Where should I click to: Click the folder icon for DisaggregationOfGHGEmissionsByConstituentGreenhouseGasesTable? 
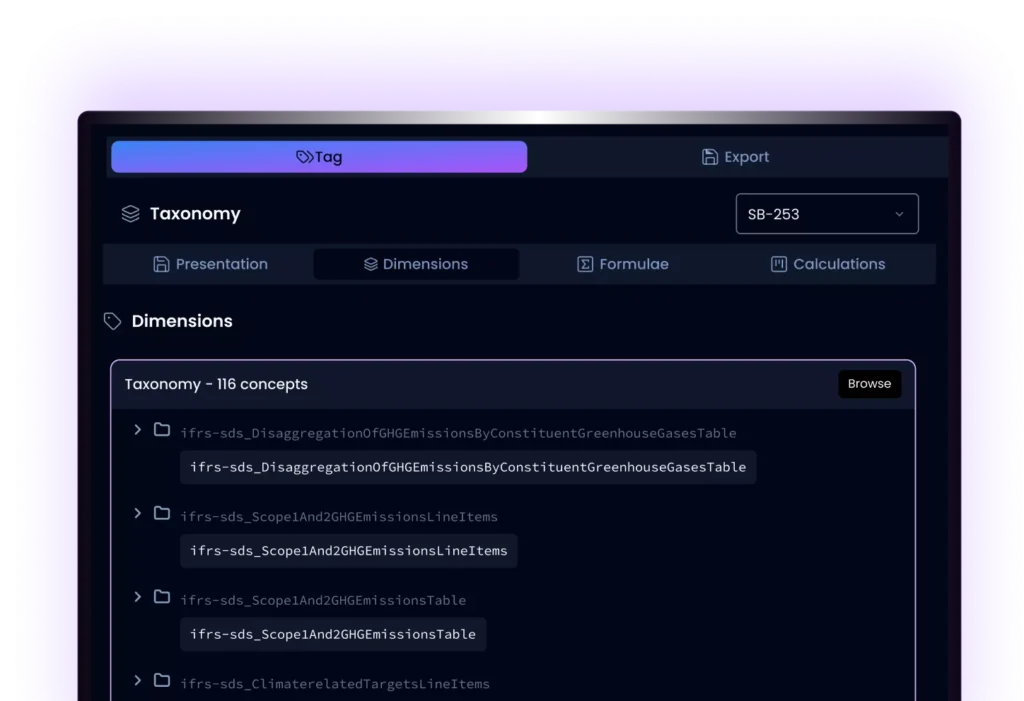click(161, 430)
